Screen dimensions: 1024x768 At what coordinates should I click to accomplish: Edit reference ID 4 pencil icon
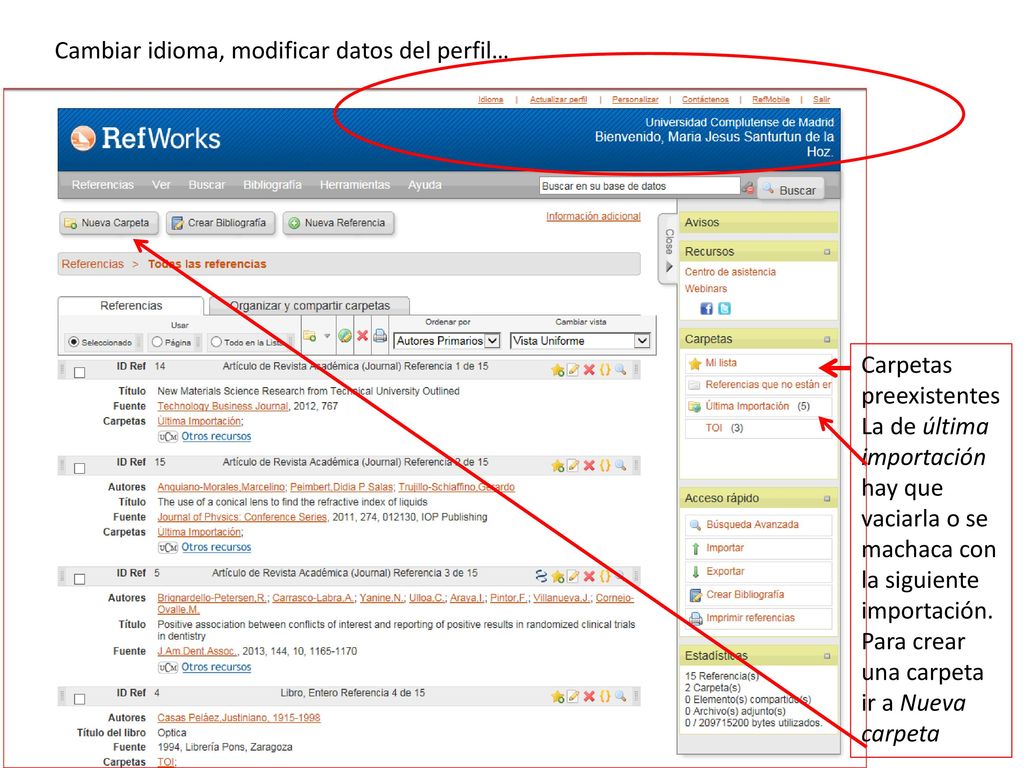pos(573,696)
